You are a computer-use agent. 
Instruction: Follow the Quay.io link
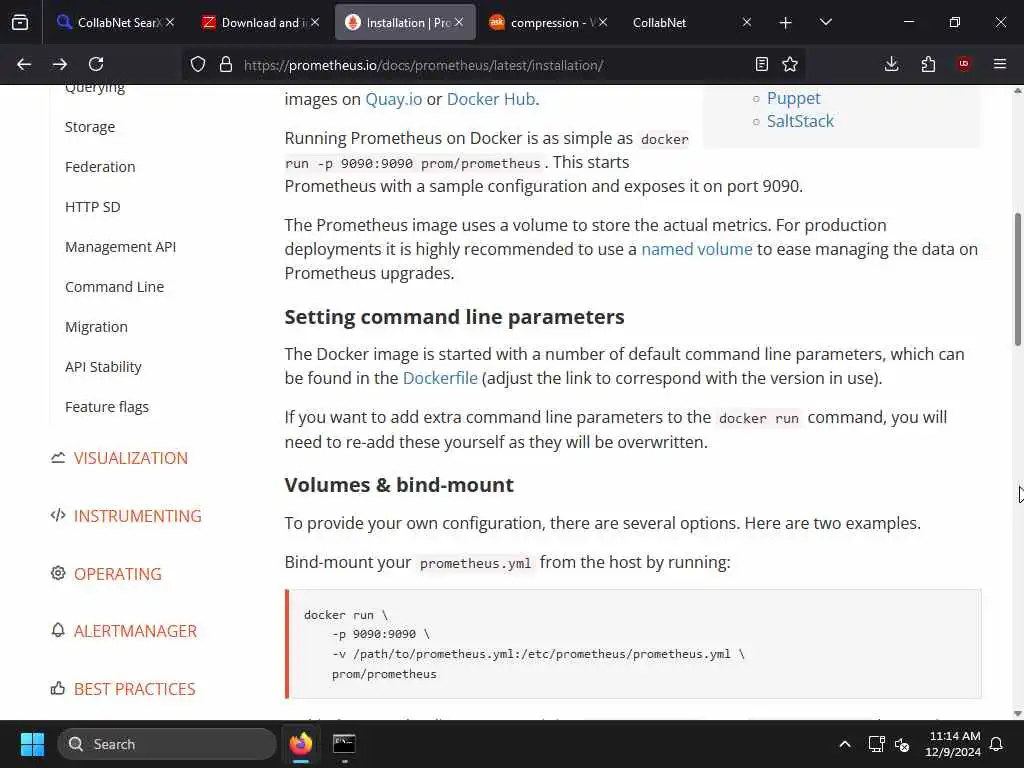point(394,99)
